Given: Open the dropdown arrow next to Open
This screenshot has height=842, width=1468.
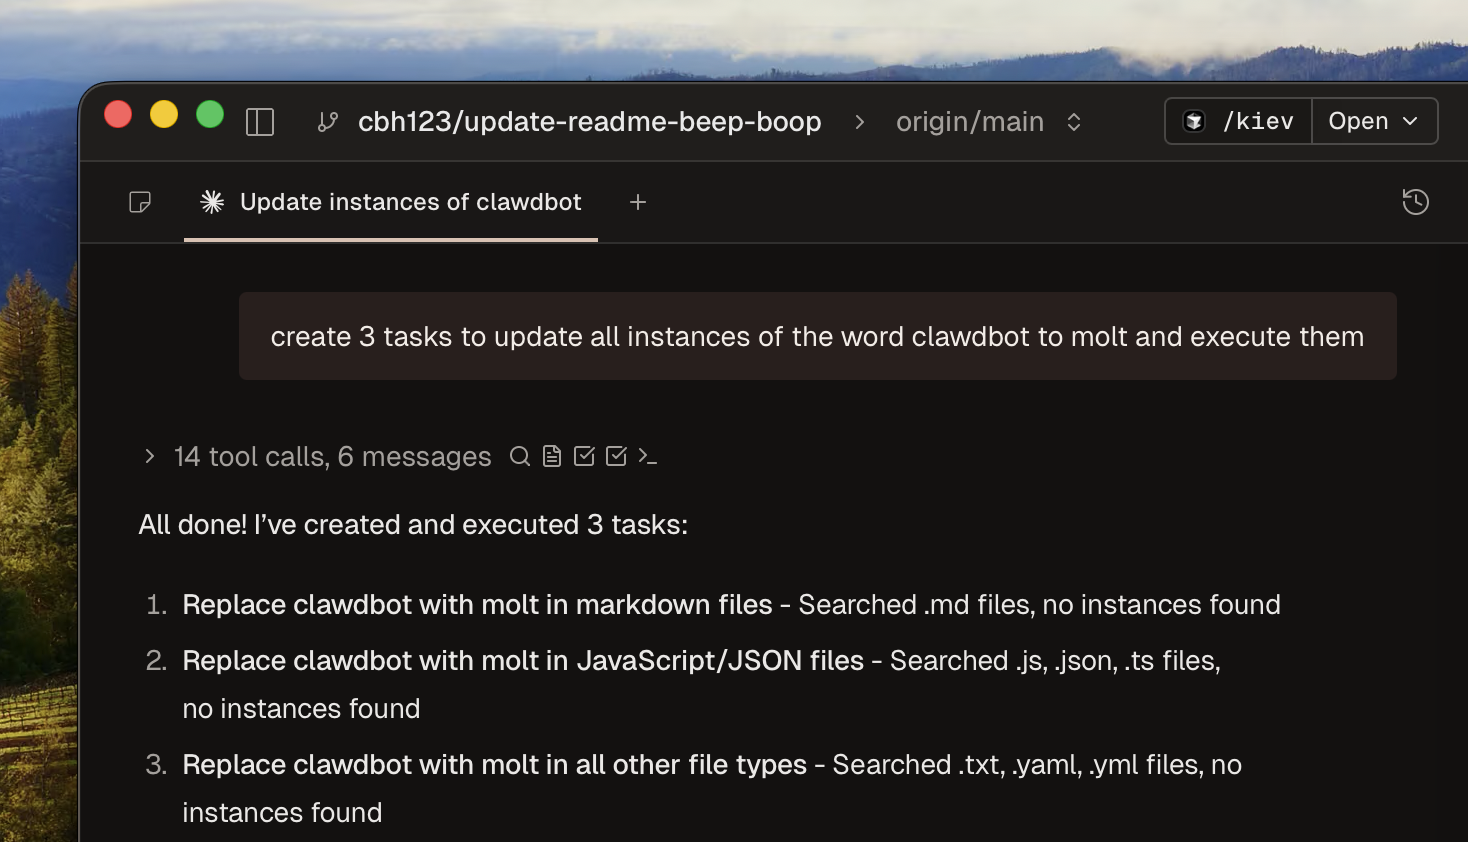Looking at the screenshot, I should pos(1410,121).
